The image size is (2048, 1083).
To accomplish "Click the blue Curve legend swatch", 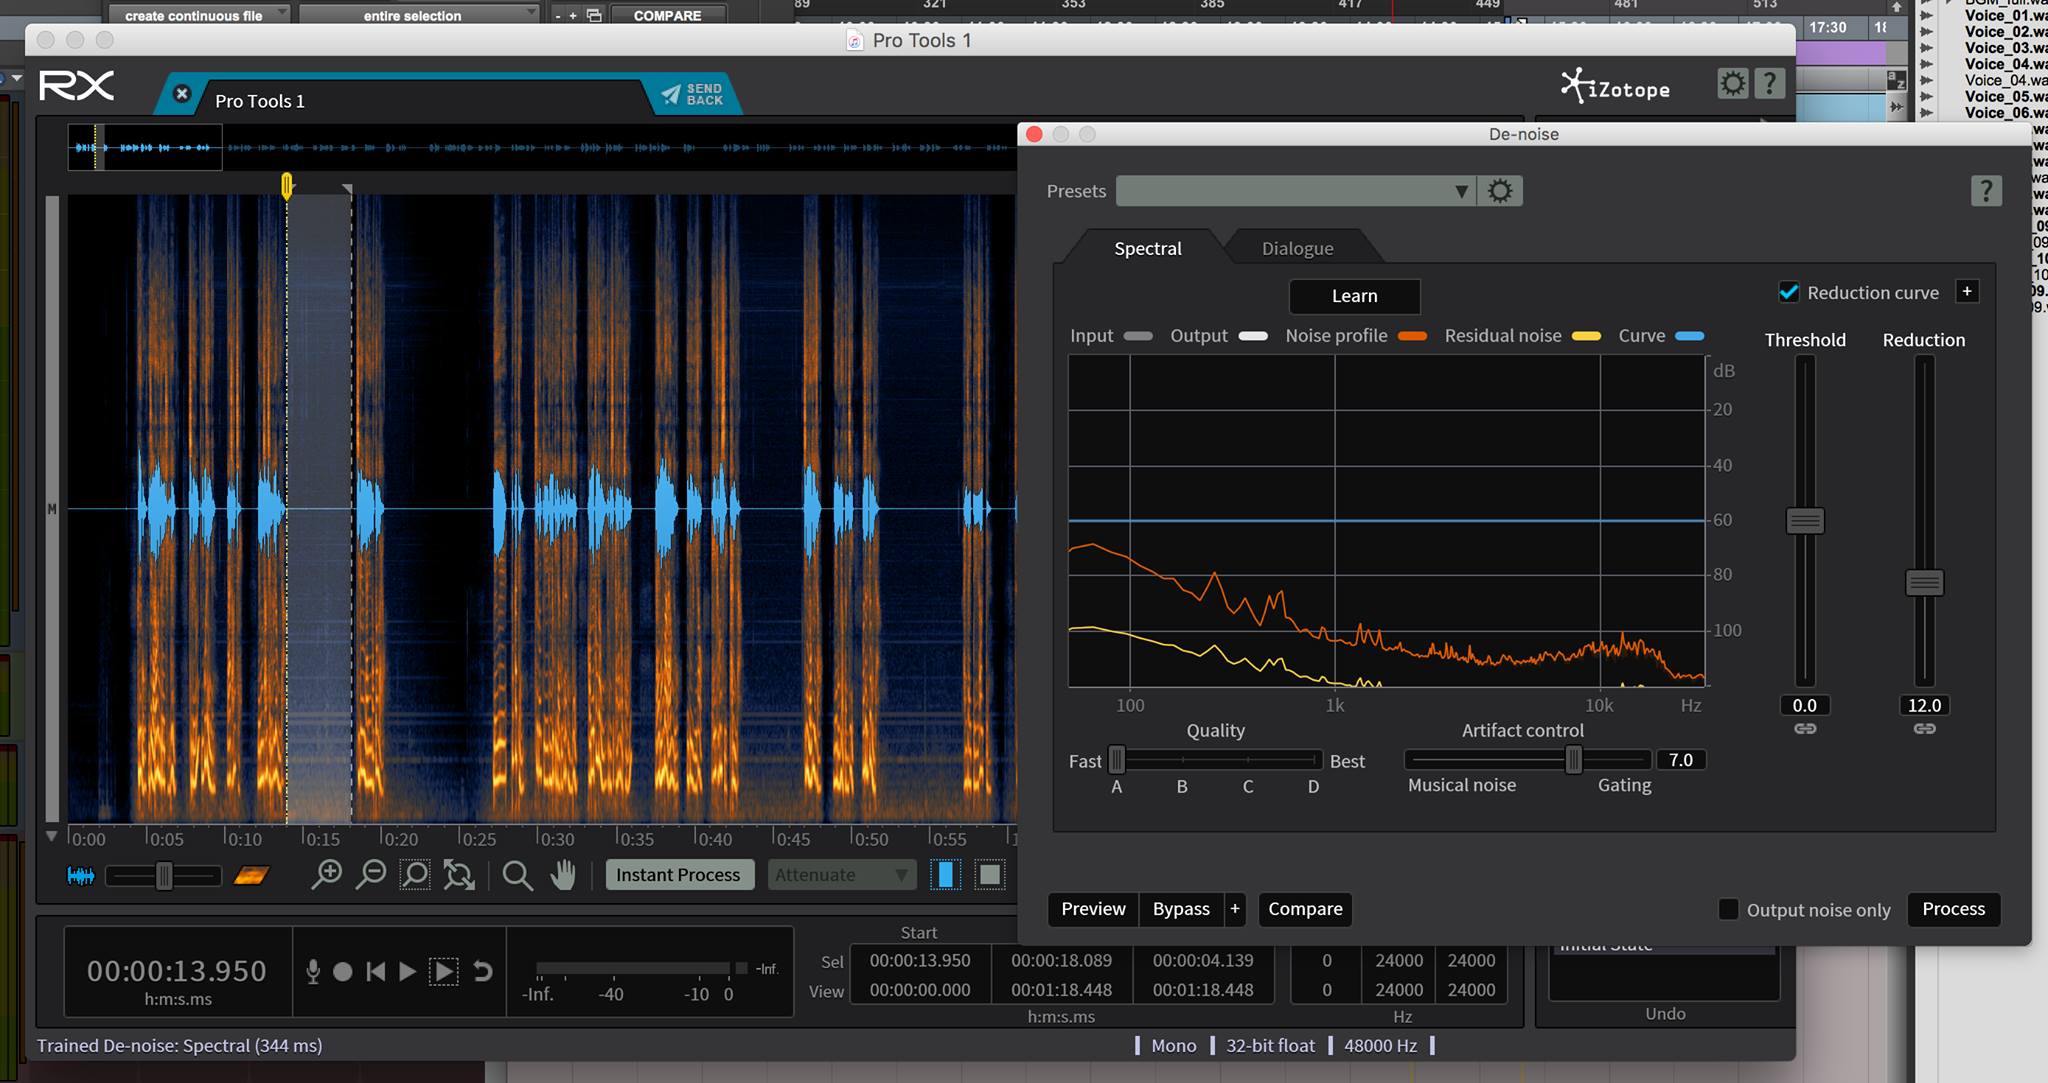I will pos(1690,336).
